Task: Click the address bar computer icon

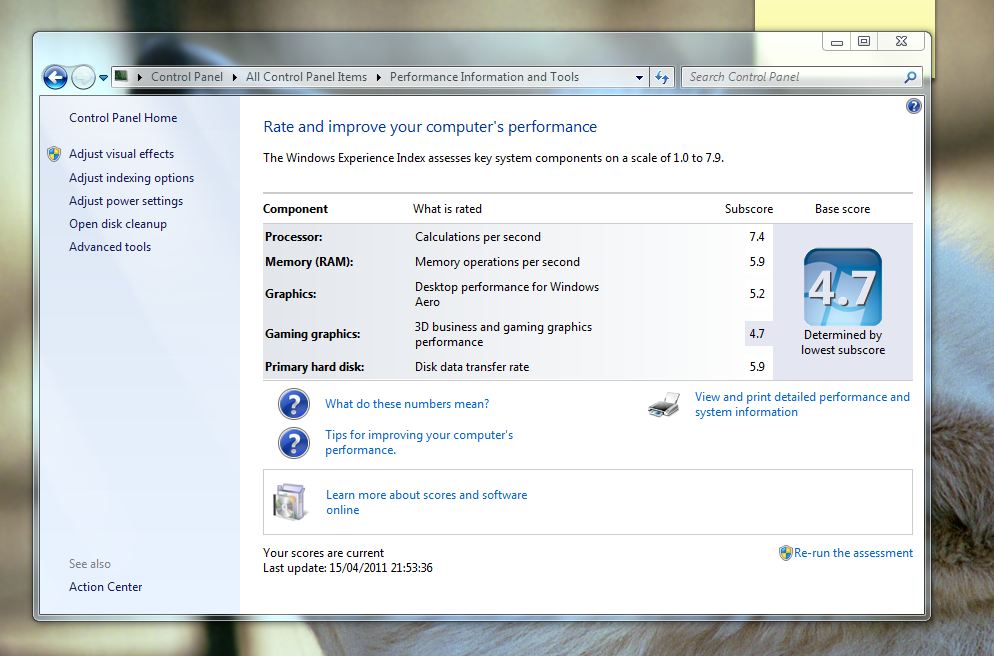Action: point(121,77)
